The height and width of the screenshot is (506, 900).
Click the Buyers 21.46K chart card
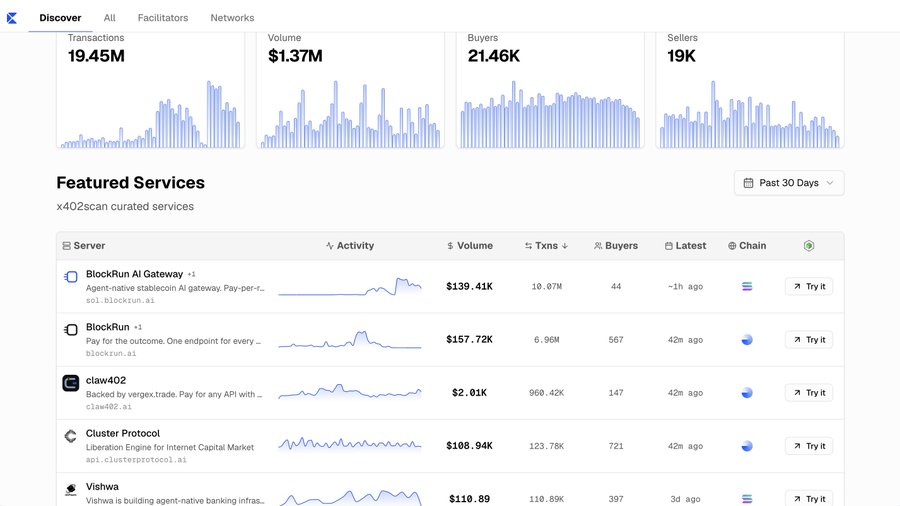(x=550, y=90)
